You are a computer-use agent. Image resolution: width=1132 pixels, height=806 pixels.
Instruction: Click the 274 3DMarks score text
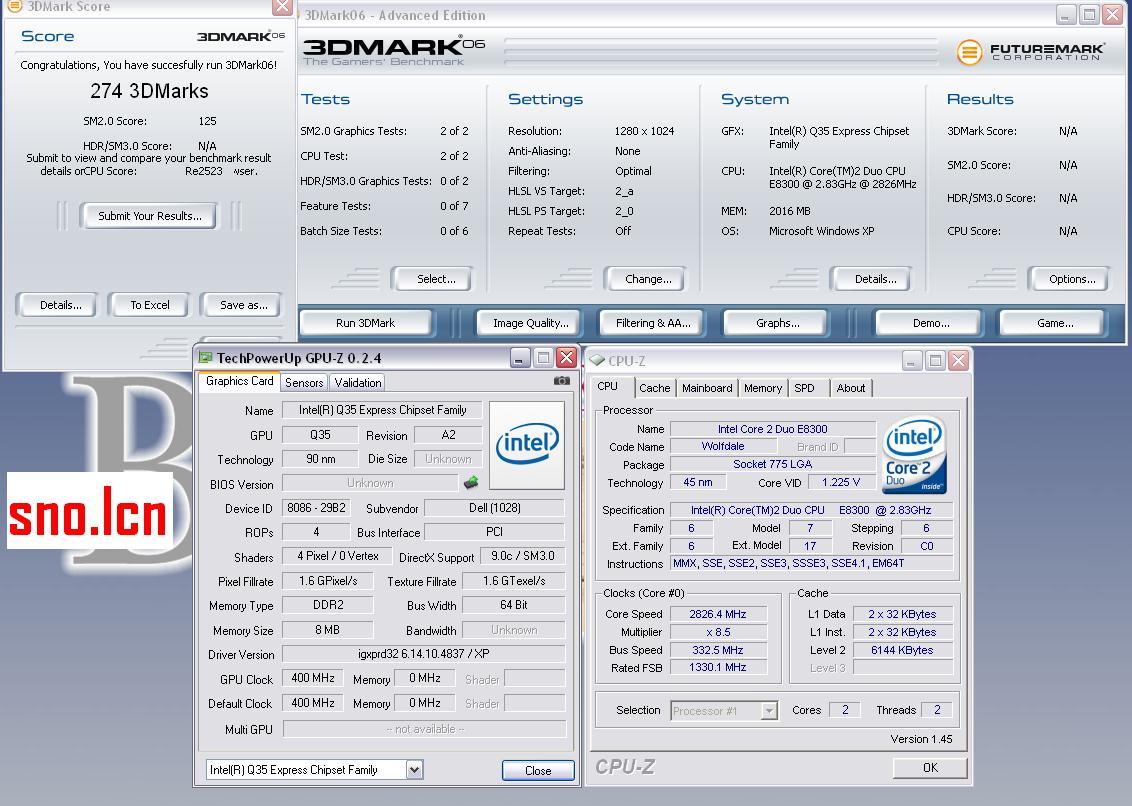pyautogui.click(x=149, y=91)
